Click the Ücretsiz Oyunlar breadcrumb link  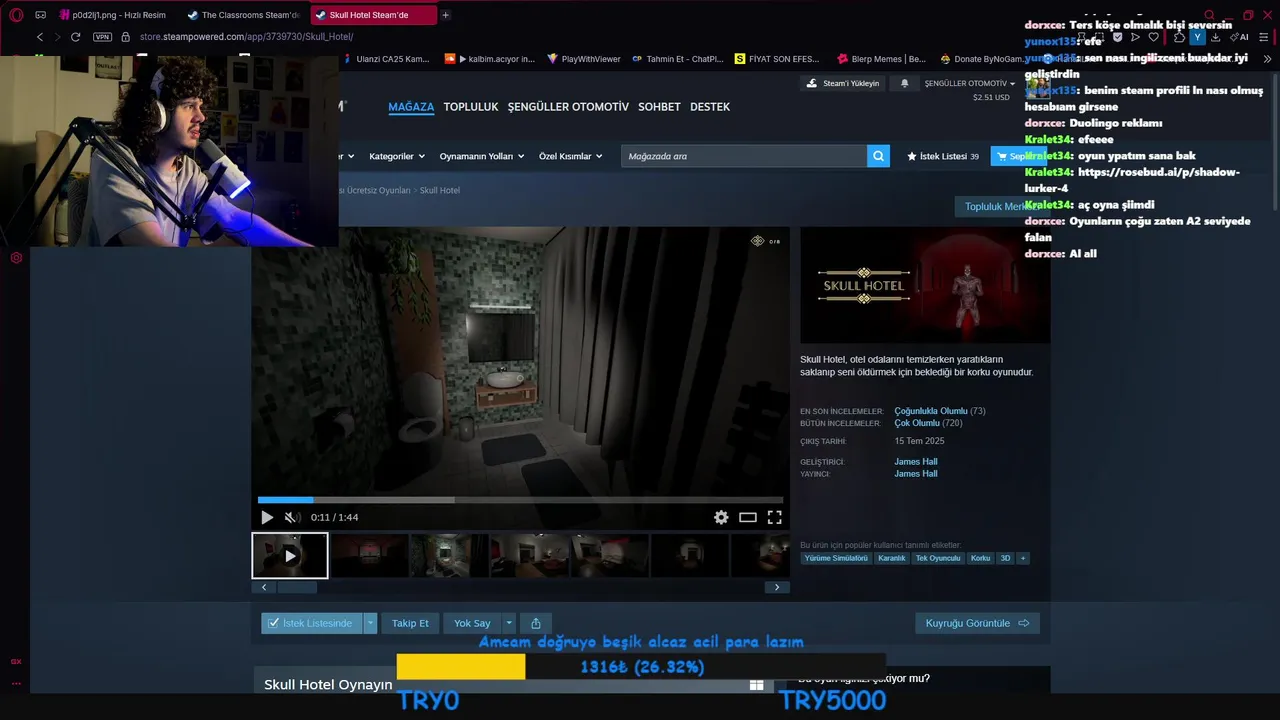click(378, 190)
